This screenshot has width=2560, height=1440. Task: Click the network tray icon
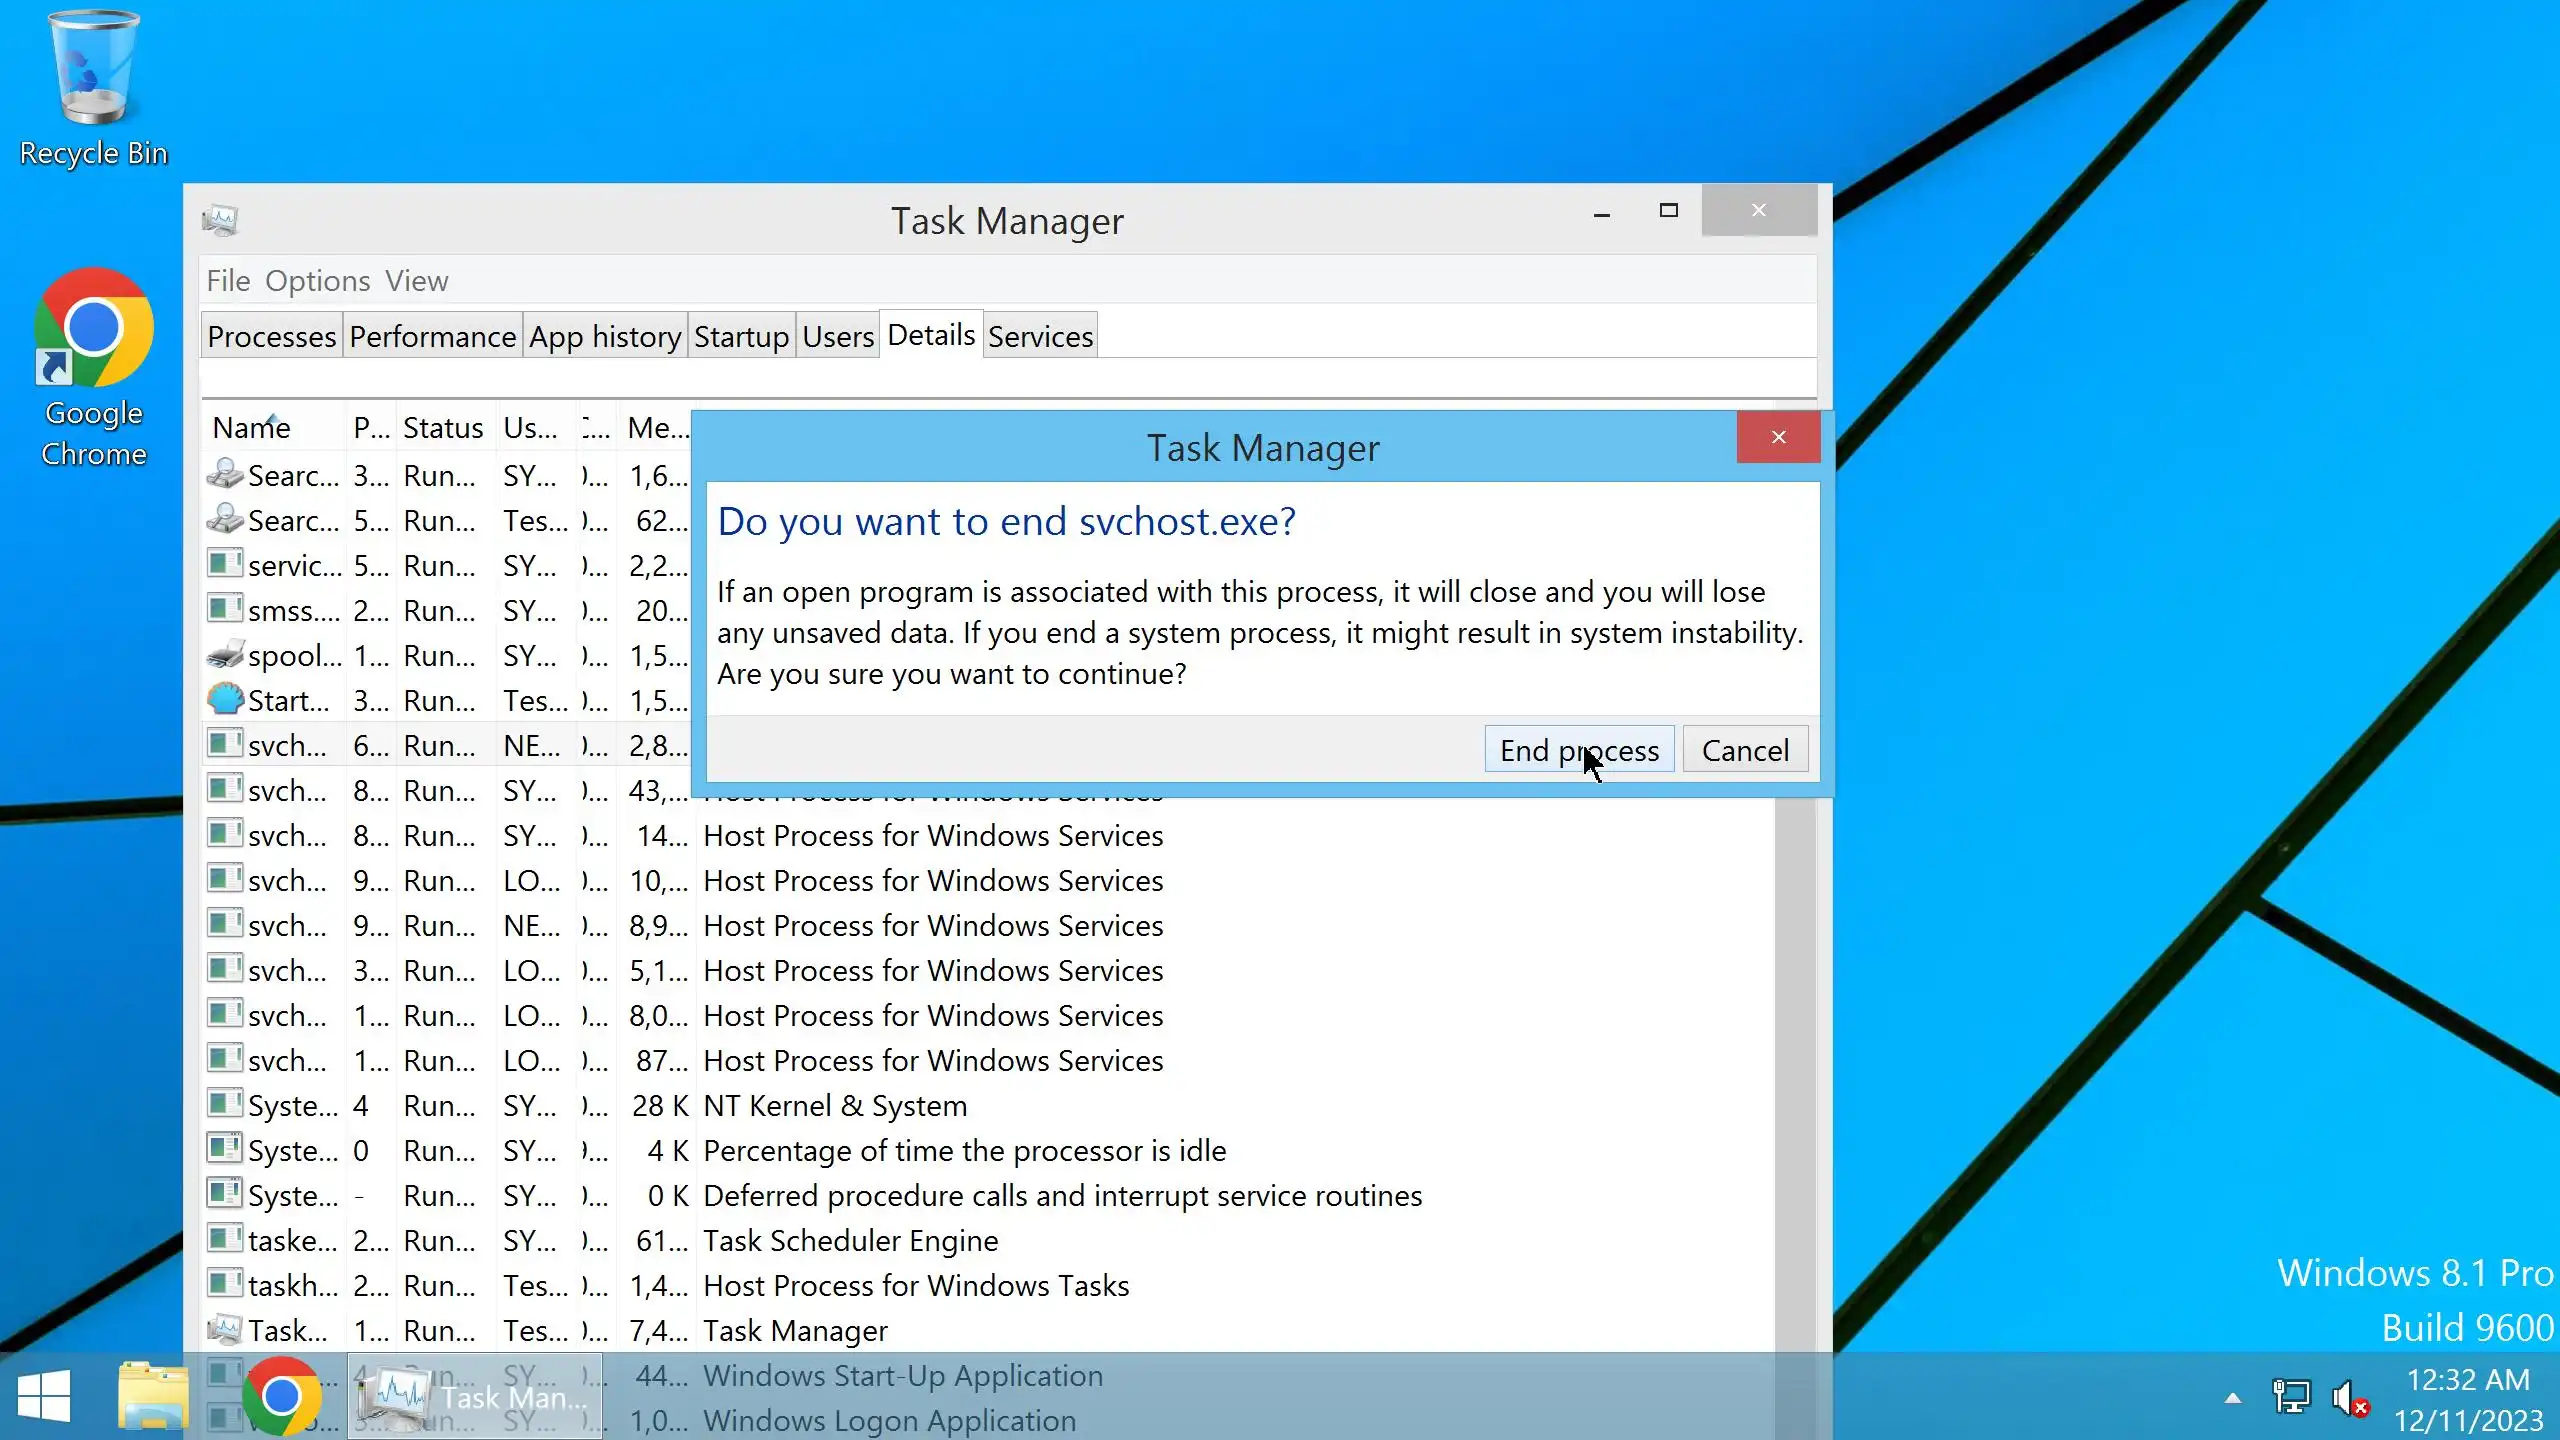click(x=2291, y=1397)
